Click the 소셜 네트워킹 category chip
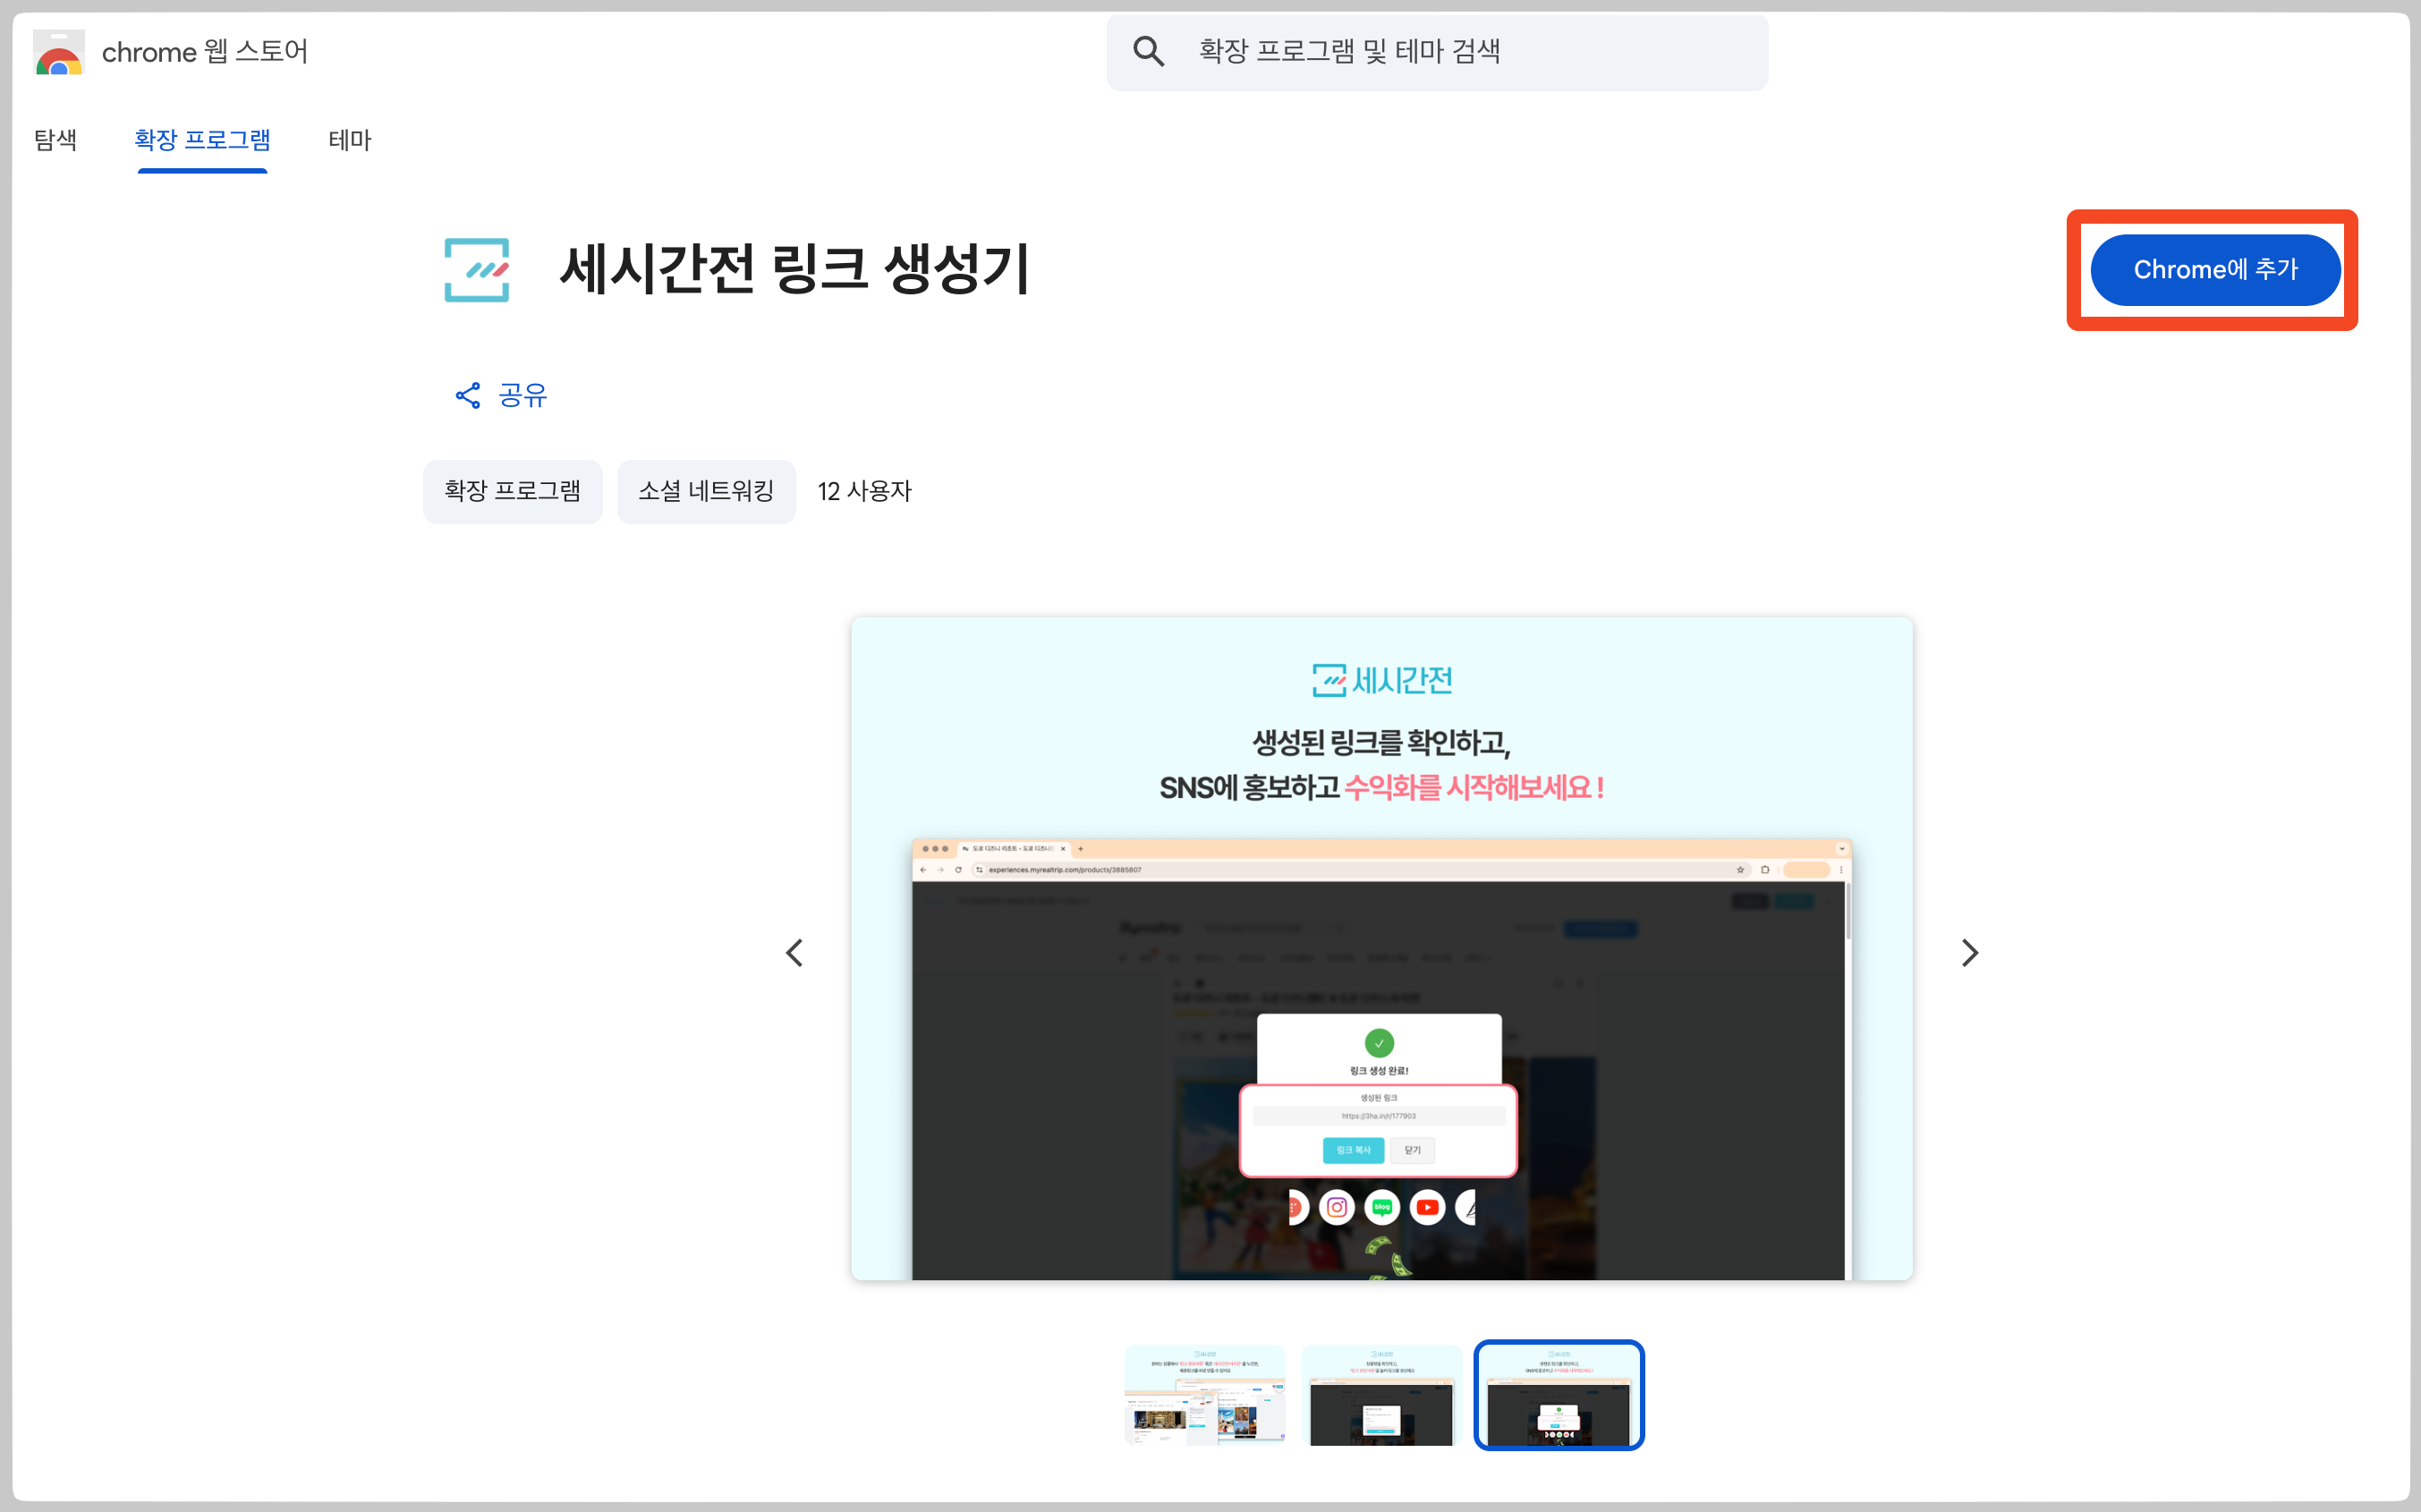 (x=706, y=492)
